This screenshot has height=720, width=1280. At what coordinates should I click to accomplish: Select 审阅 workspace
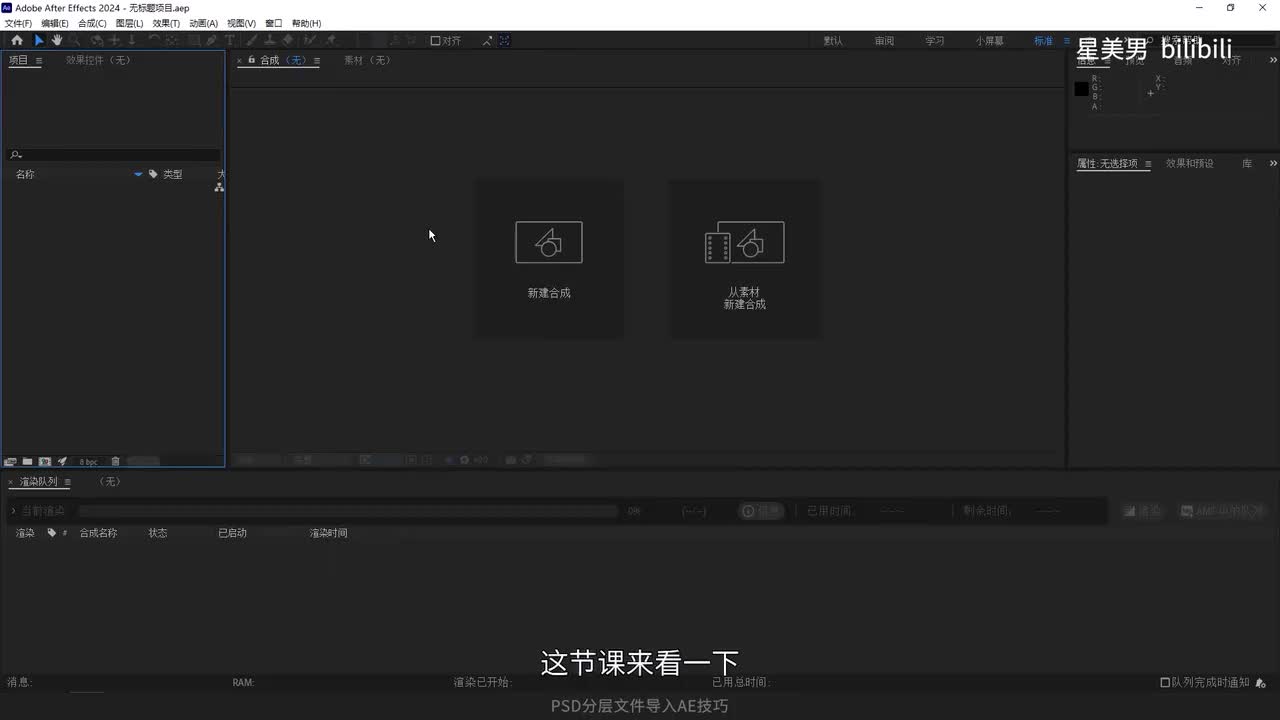pos(884,41)
